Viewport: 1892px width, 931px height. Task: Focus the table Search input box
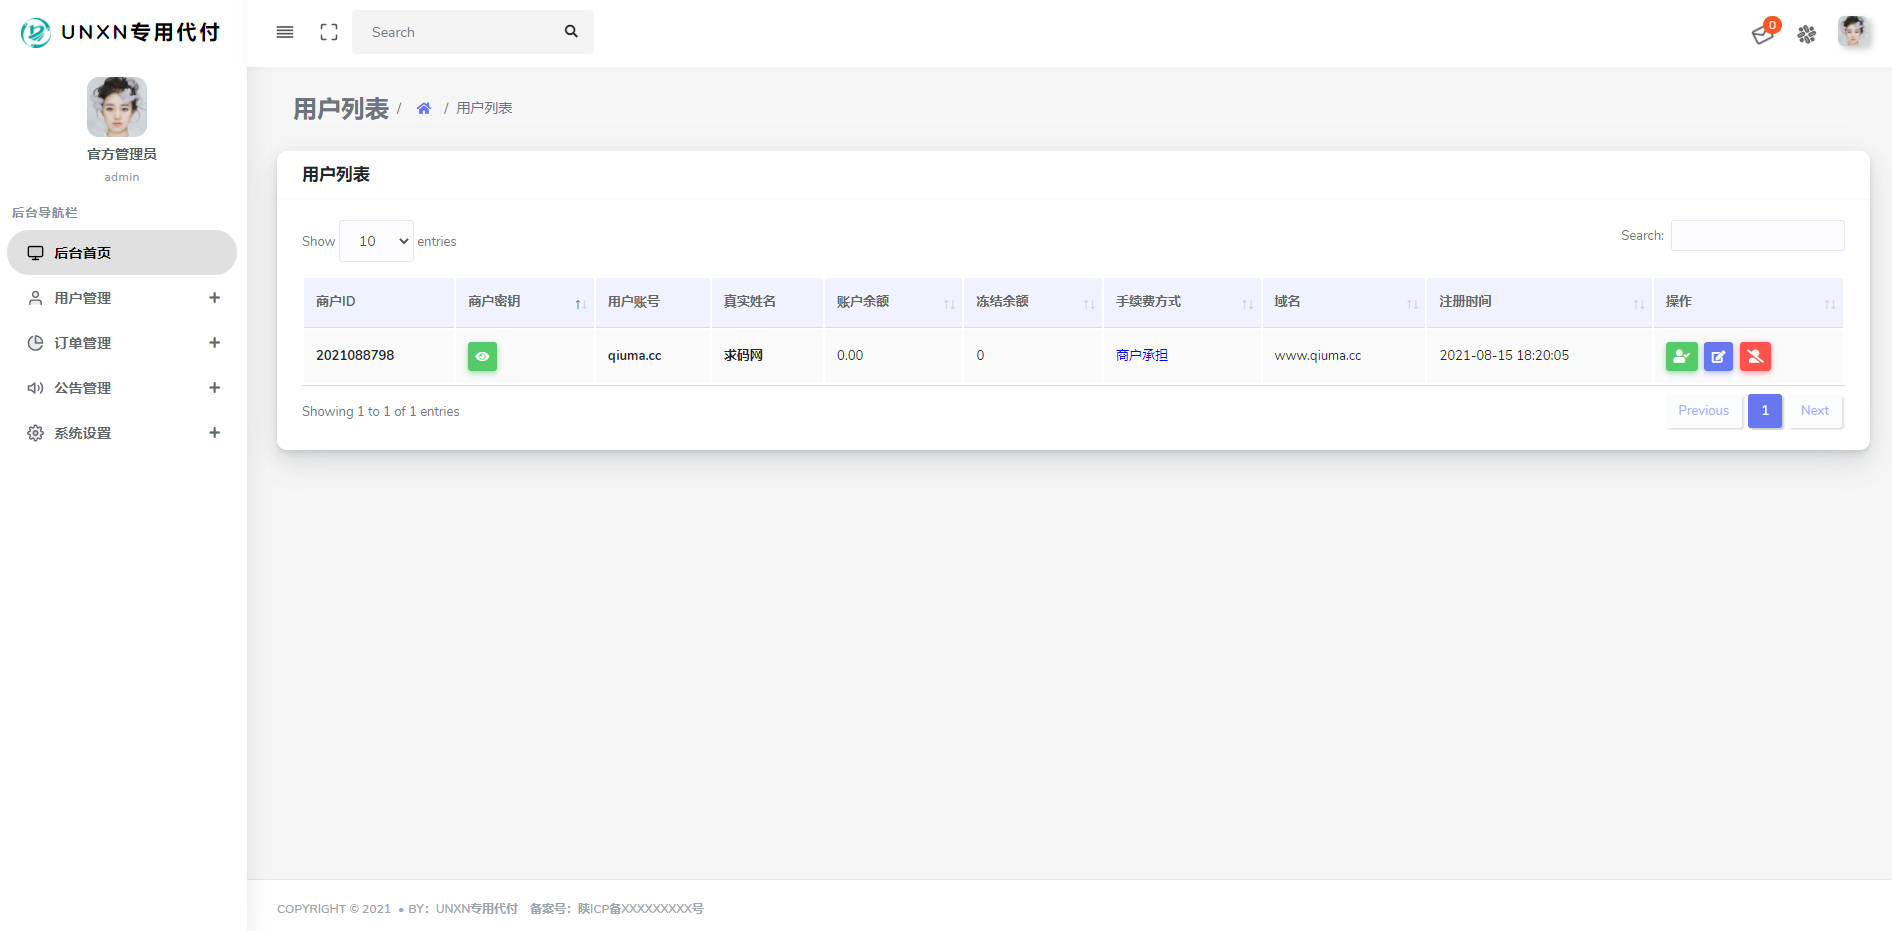[1757, 236]
